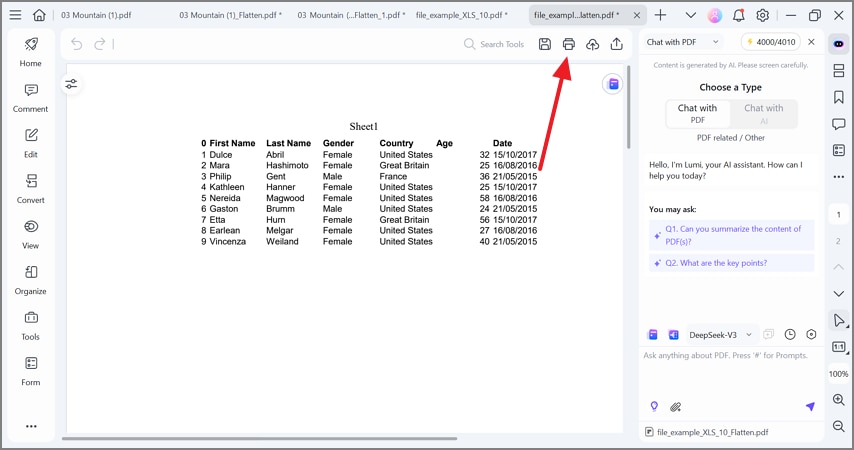
Task: Click the Ask anything about PDF input
Action: pyautogui.click(x=731, y=373)
